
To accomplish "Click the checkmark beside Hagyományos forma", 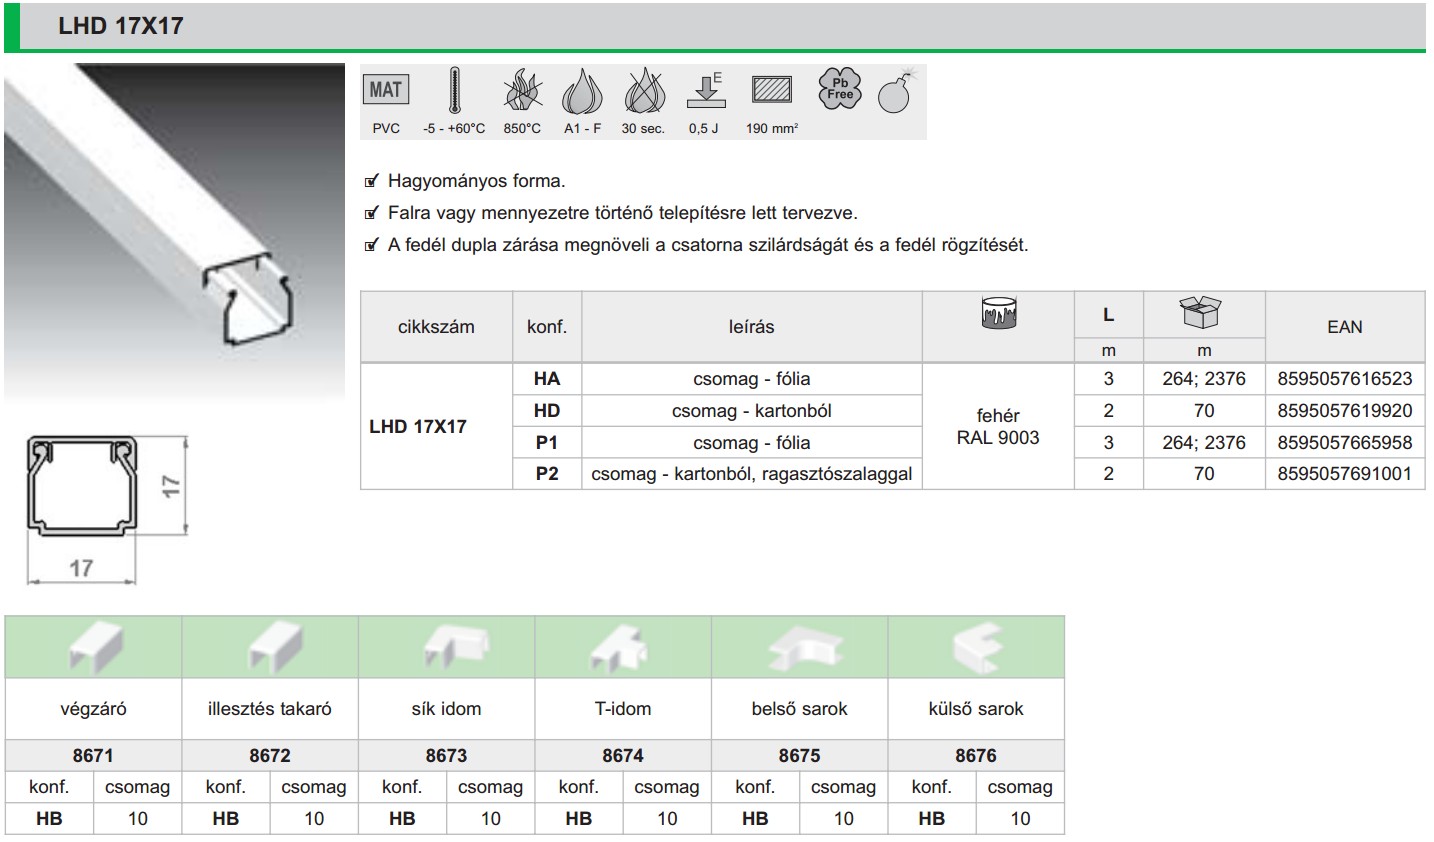I will 372,181.
